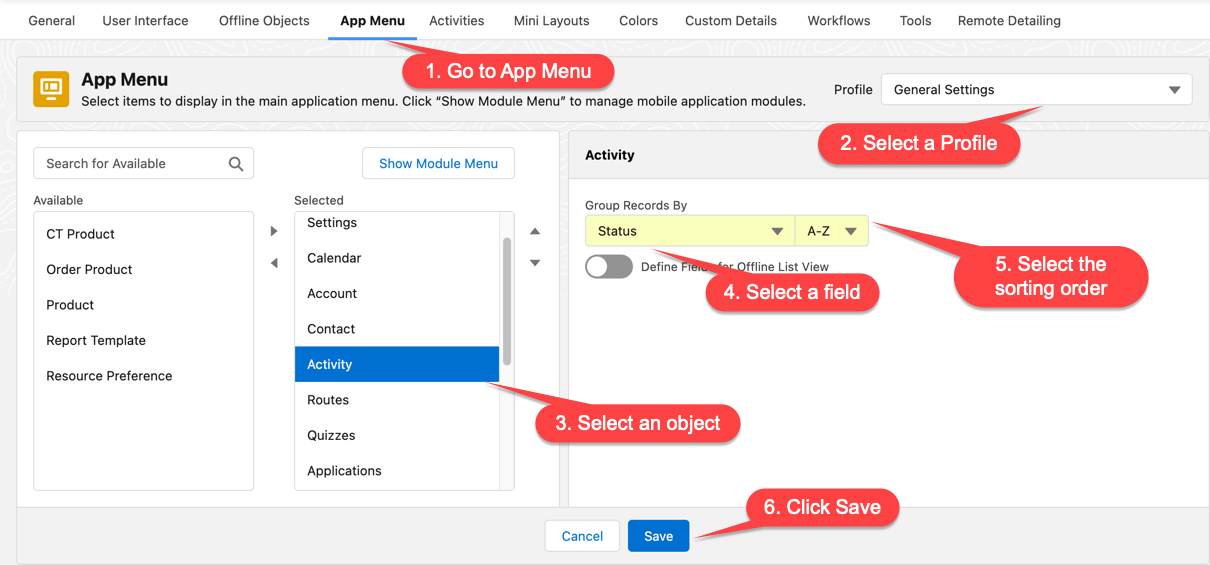Open the Group Records By field dropdown
The height and width of the screenshot is (565, 1210).
click(690, 231)
